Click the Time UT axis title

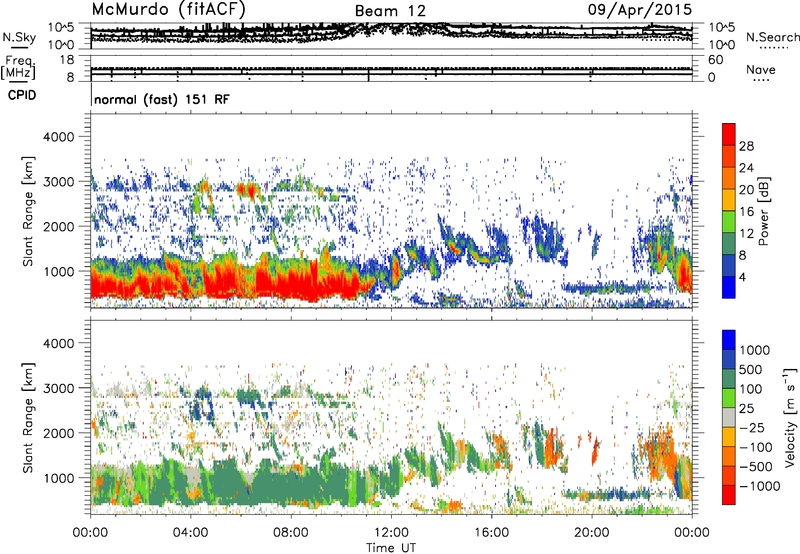coord(391,547)
